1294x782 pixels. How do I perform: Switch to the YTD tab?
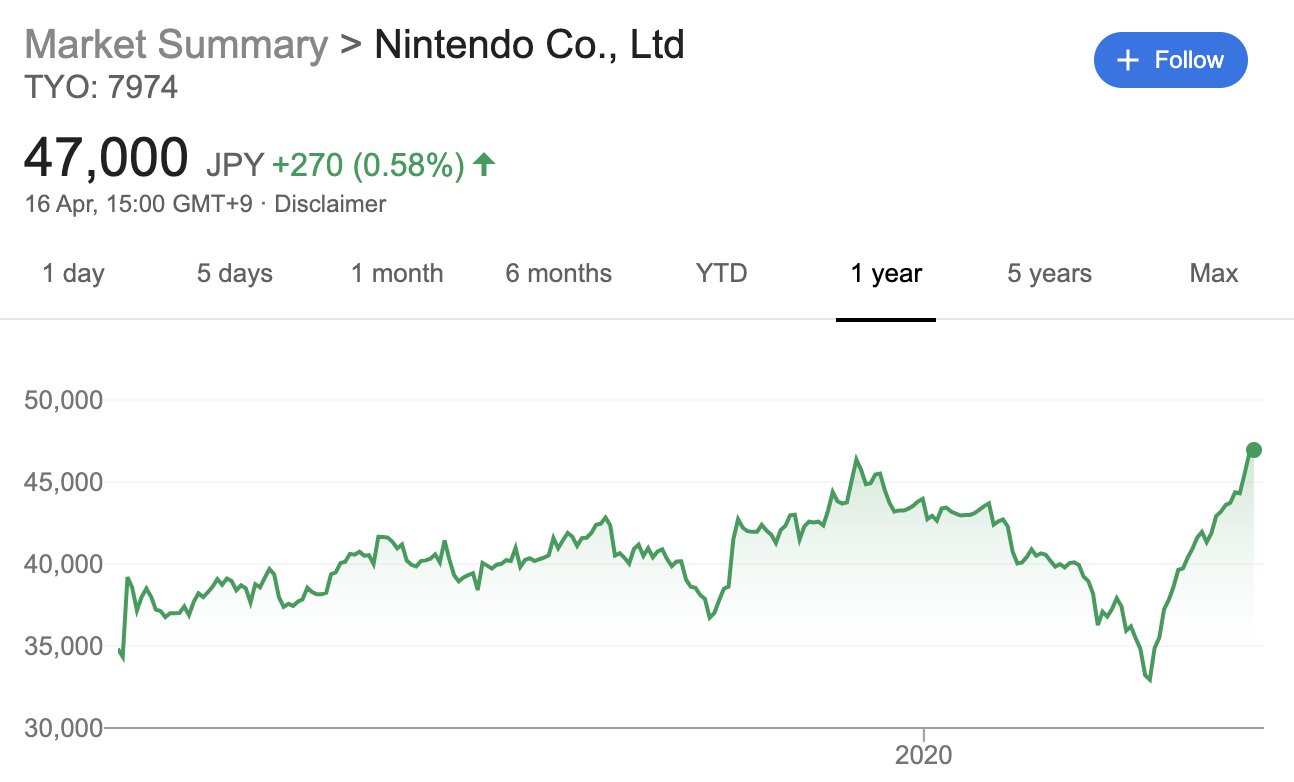(721, 273)
